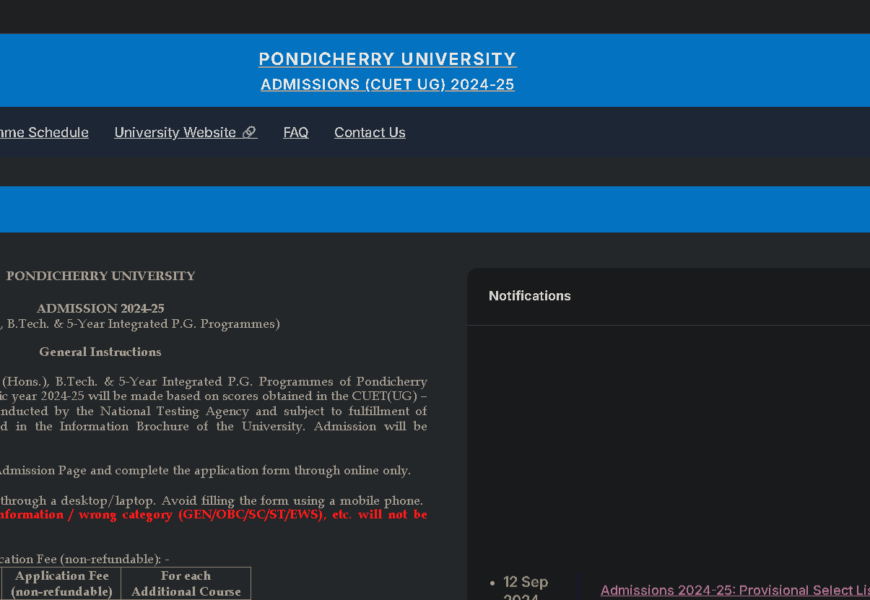Open the Programme Schedule menu item
The width and height of the screenshot is (870, 600).
coord(44,133)
